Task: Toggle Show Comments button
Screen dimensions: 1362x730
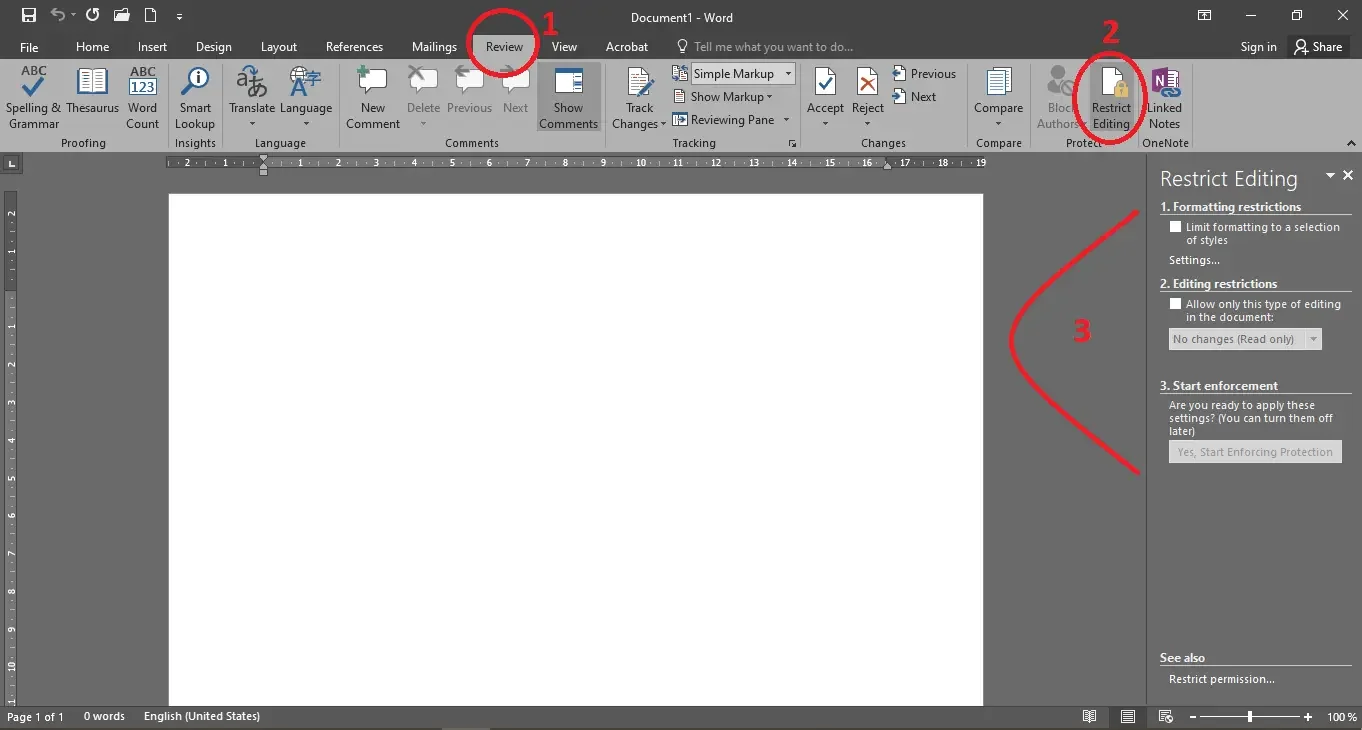Action: (x=569, y=98)
